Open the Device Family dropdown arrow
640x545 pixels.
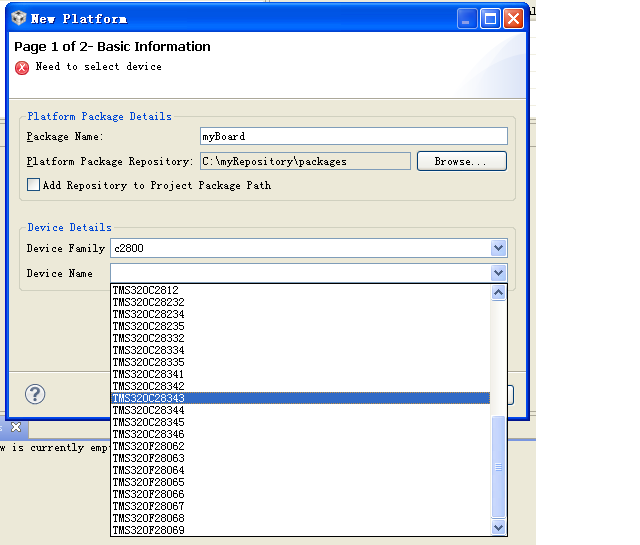click(498, 248)
